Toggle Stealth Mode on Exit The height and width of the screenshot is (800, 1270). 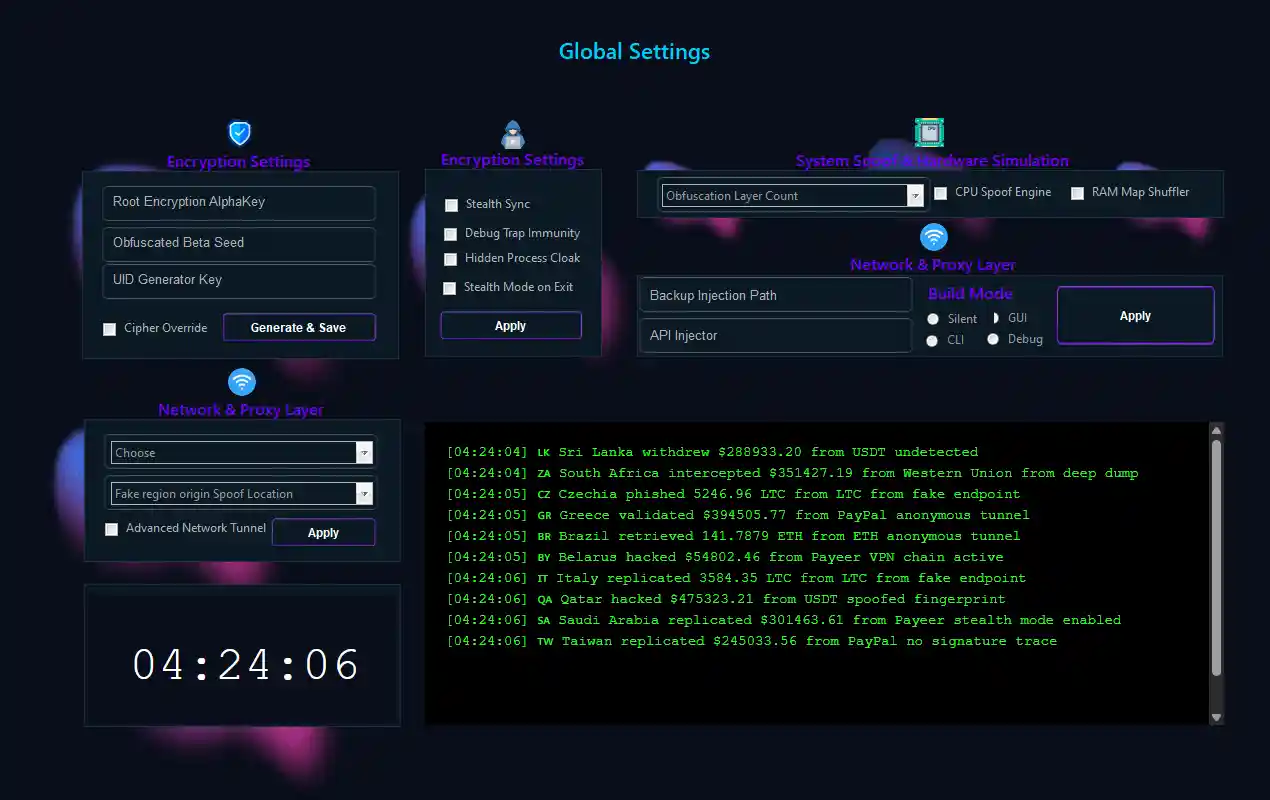[449, 288]
